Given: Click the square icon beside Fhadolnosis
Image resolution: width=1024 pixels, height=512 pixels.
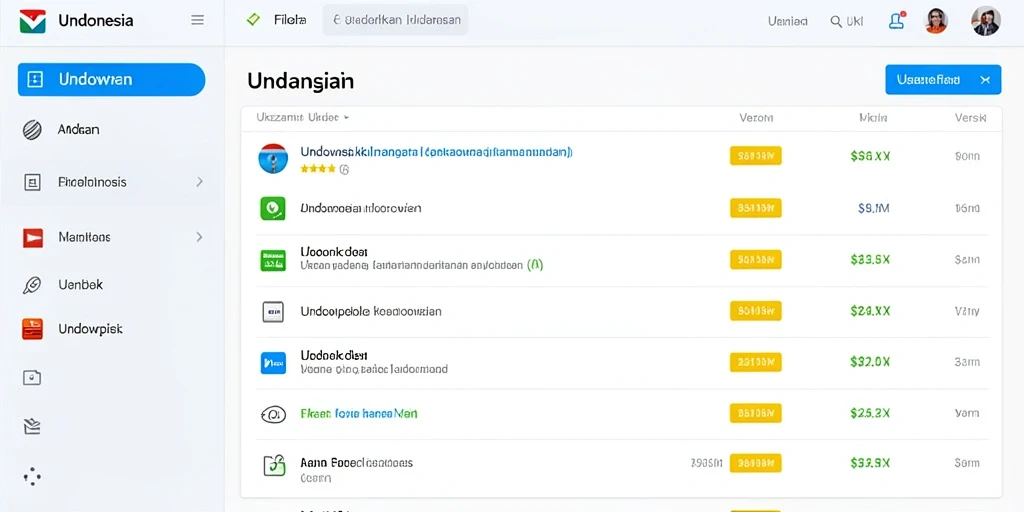Looking at the screenshot, I should (x=32, y=182).
